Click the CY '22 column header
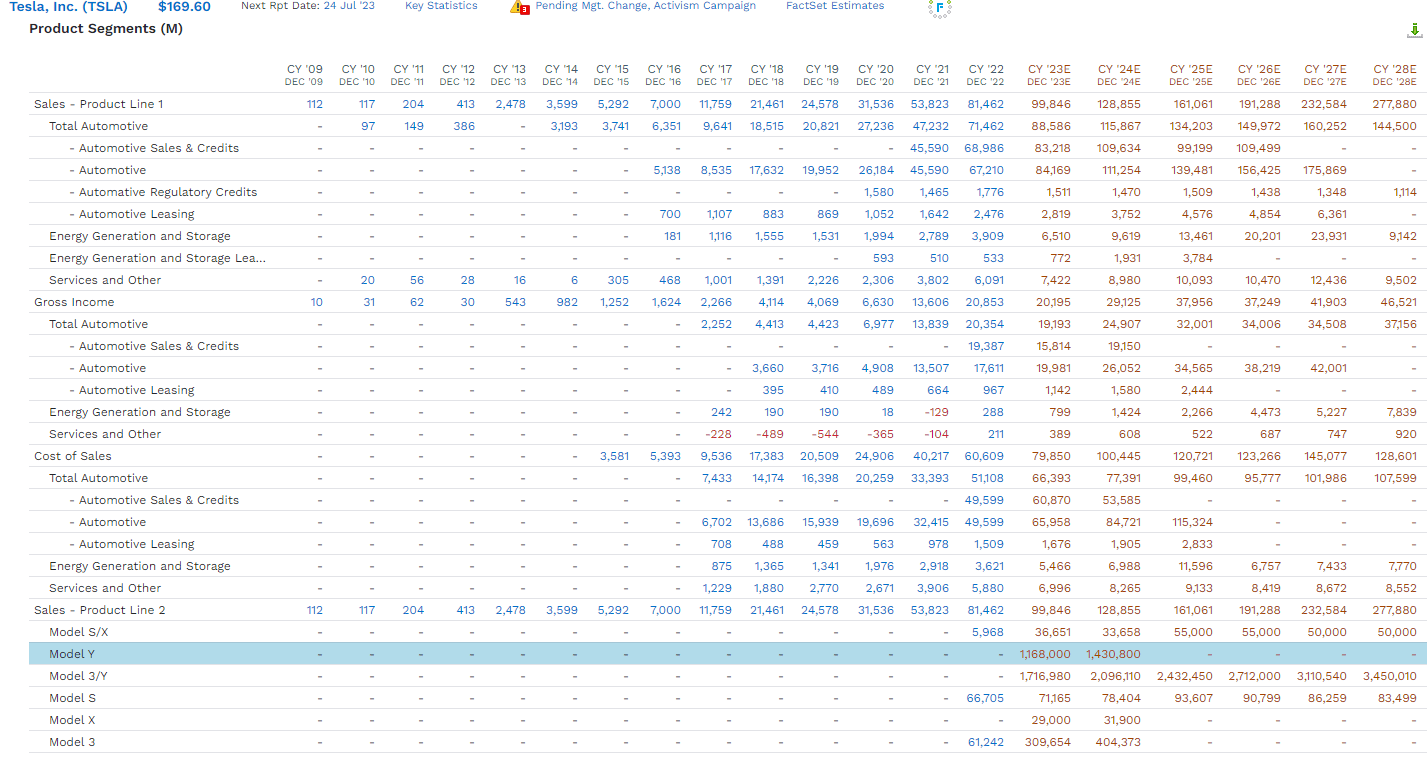Screen dimensions: 1428x758 986,75
